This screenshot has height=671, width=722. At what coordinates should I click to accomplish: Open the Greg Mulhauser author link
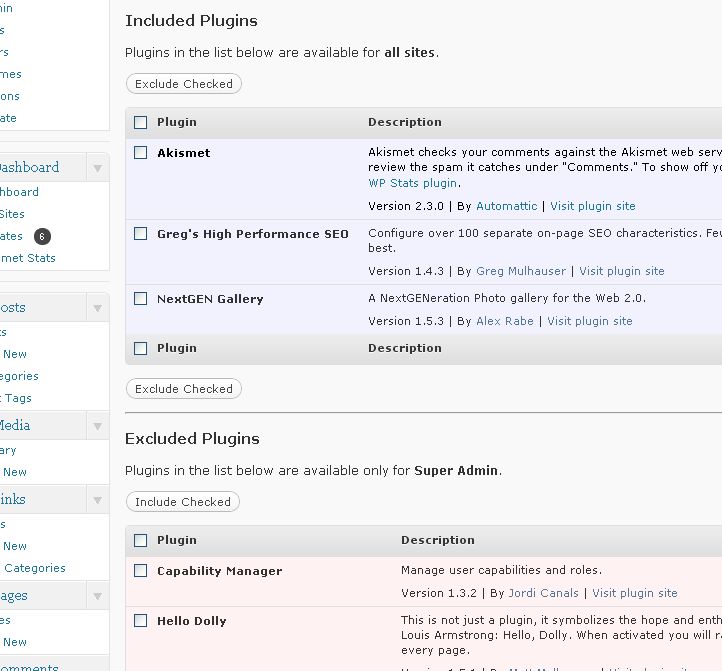(521, 271)
